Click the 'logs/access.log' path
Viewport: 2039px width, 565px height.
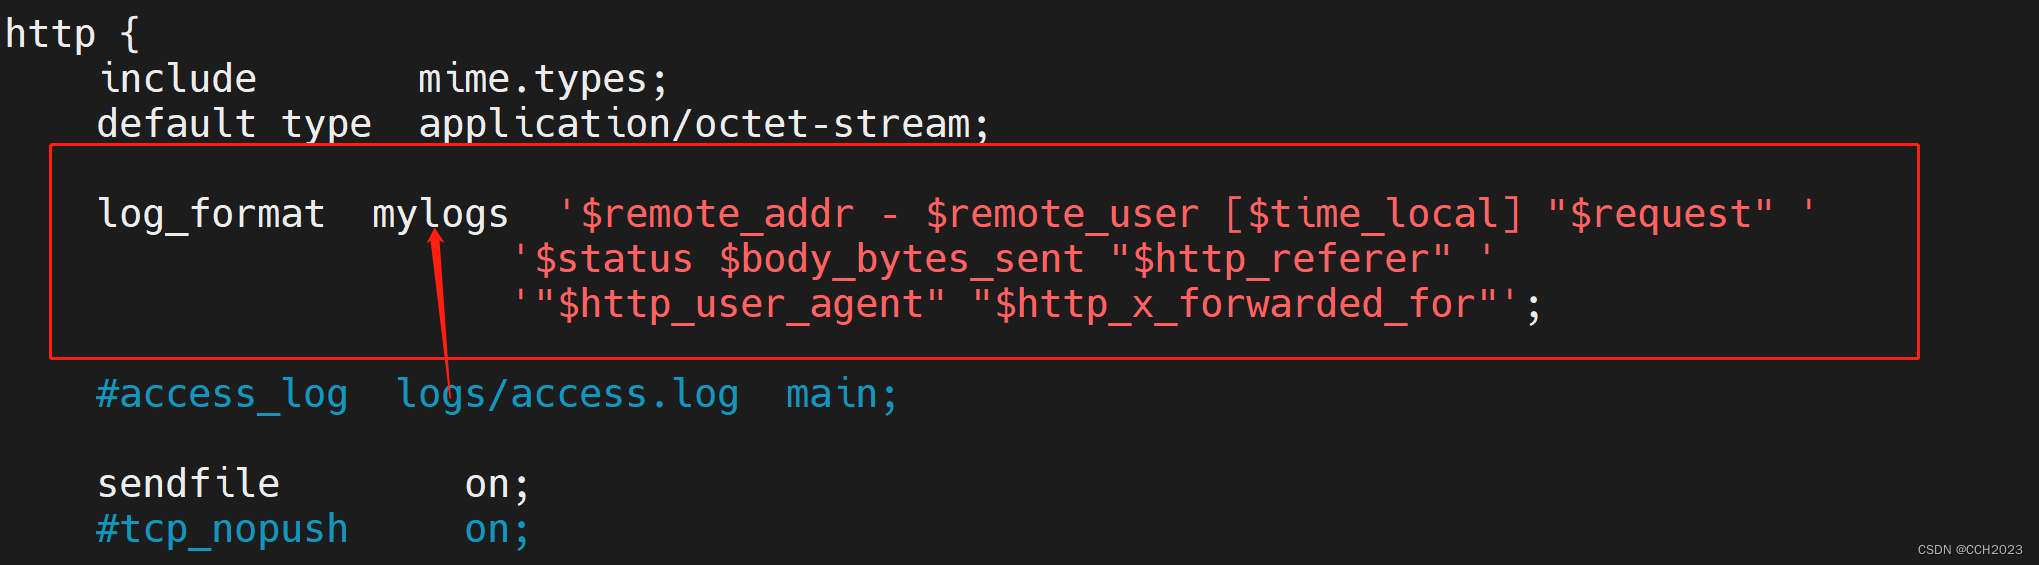point(567,394)
